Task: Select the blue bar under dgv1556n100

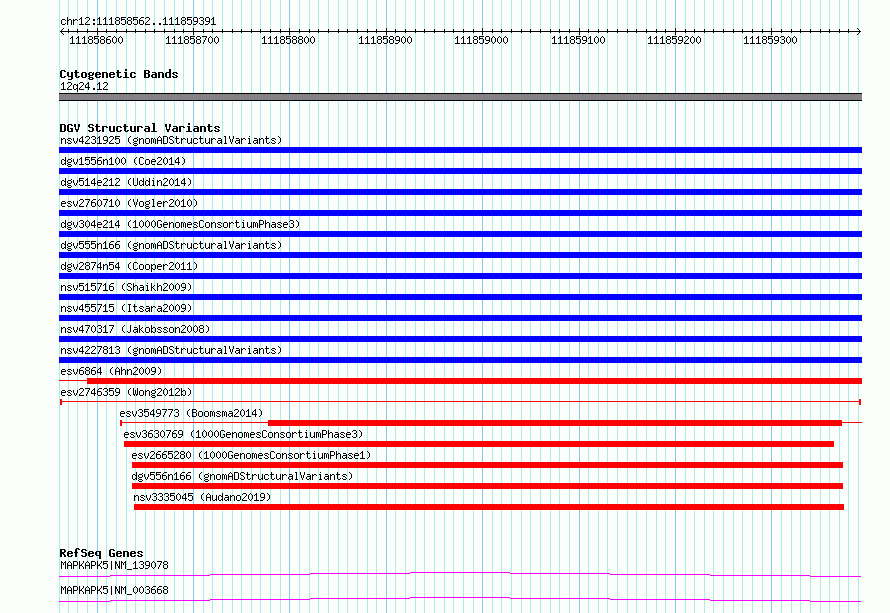Action: 460,171
